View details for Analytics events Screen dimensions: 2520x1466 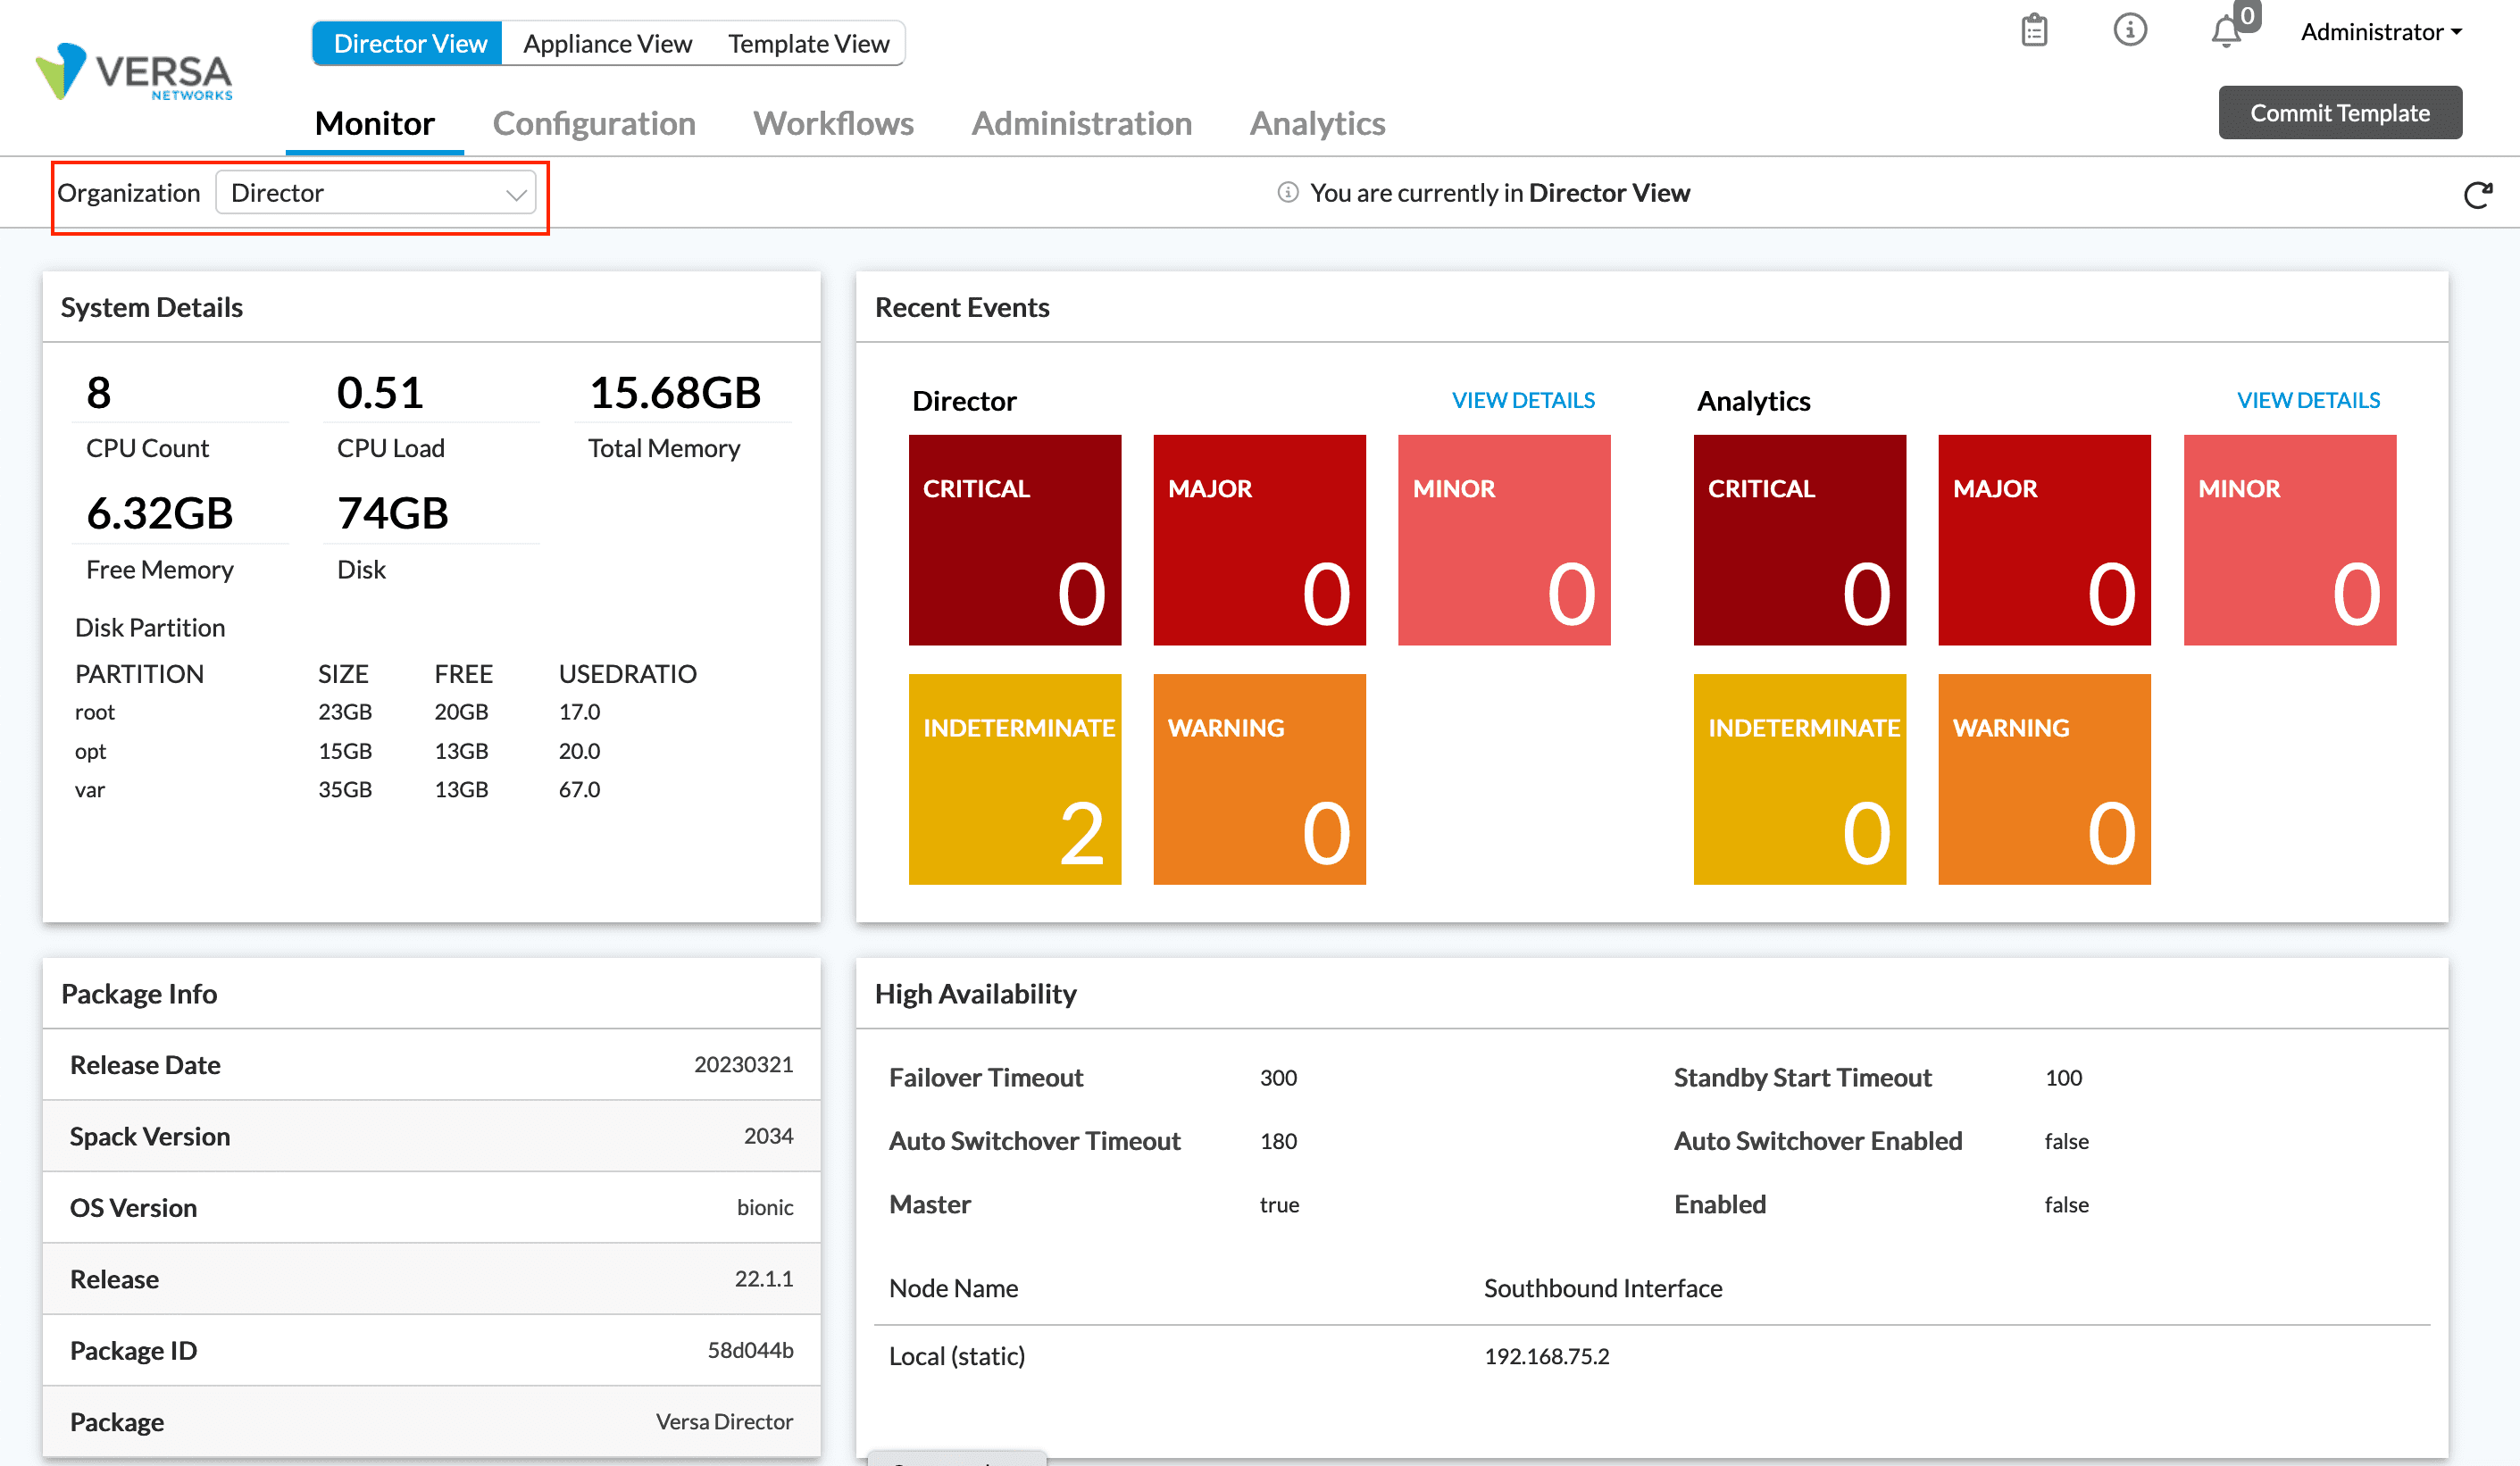pyautogui.click(x=2308, y=400)
